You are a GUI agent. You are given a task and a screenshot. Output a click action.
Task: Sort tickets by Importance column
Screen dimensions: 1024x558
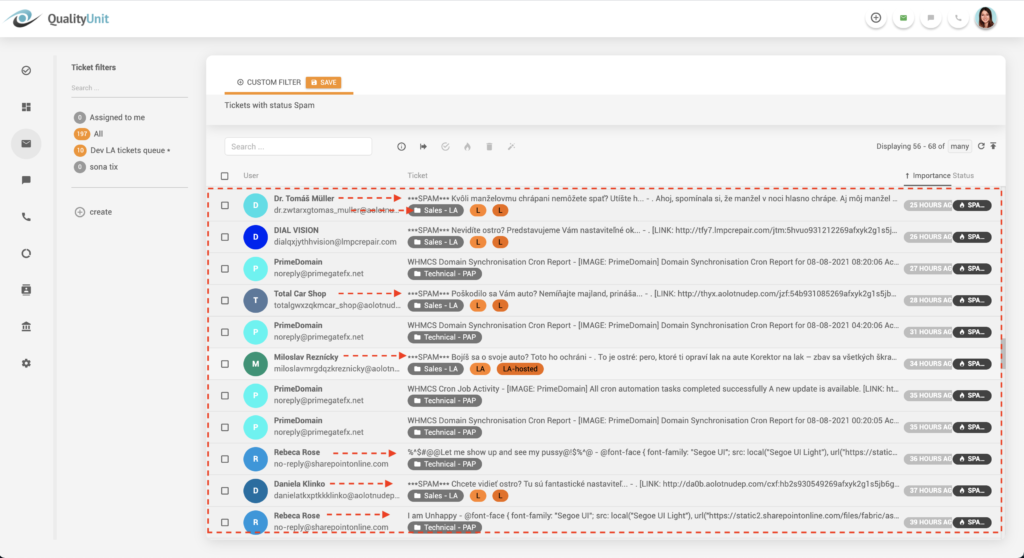tap(930, 176)
